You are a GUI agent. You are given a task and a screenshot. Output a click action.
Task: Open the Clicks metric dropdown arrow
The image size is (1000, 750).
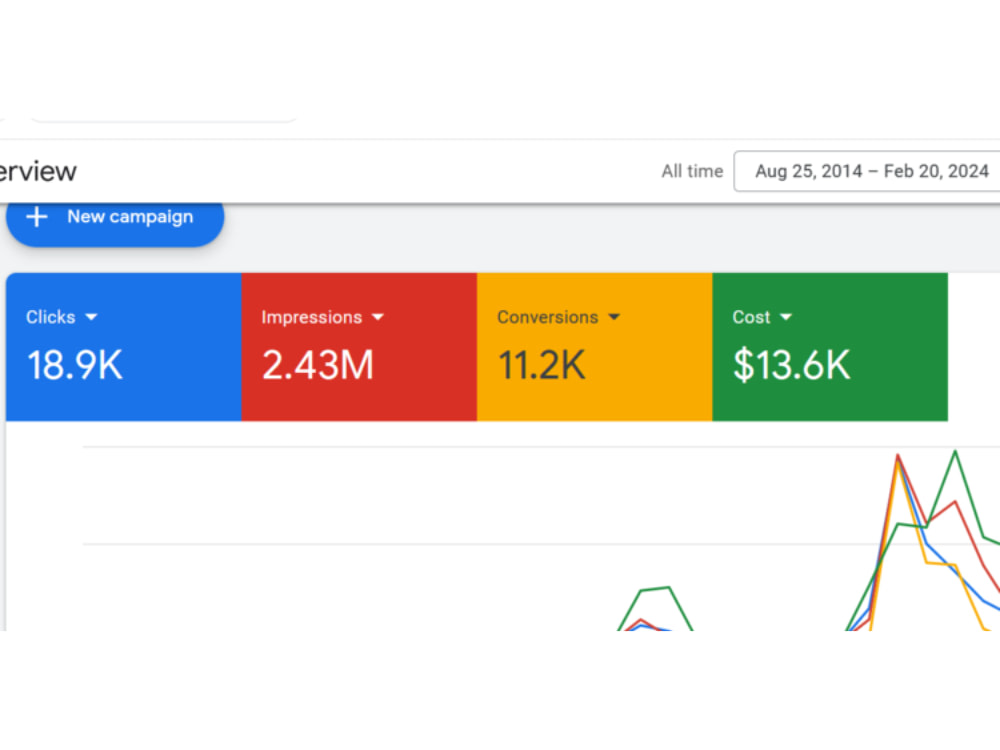click(x=91, y=317)
